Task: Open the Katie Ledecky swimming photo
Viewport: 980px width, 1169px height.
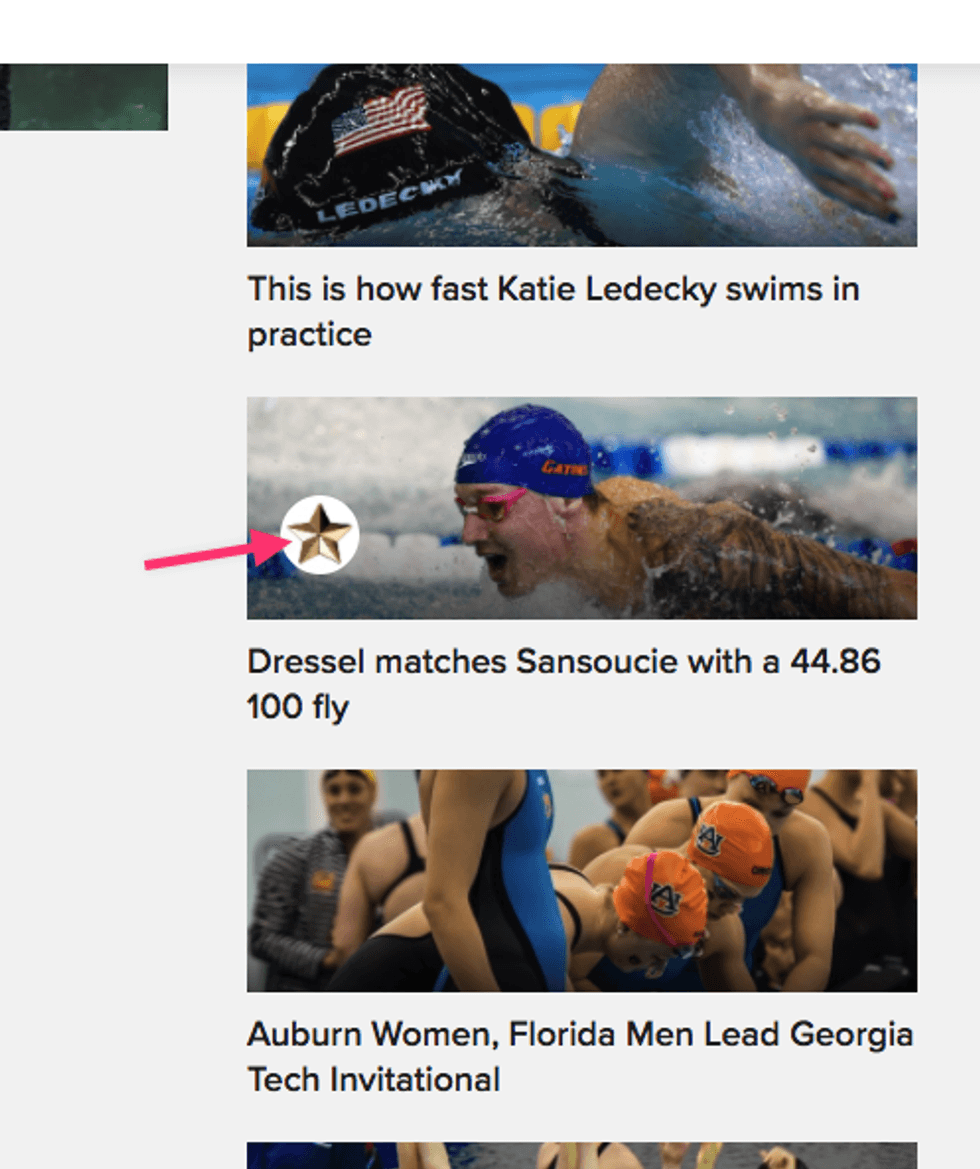Action: [x=582, y=155]
